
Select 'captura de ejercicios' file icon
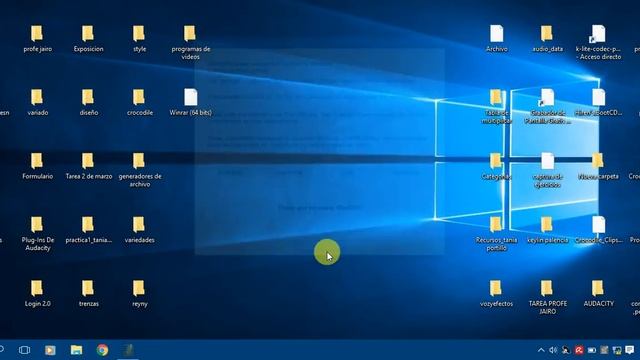[547, 161]
